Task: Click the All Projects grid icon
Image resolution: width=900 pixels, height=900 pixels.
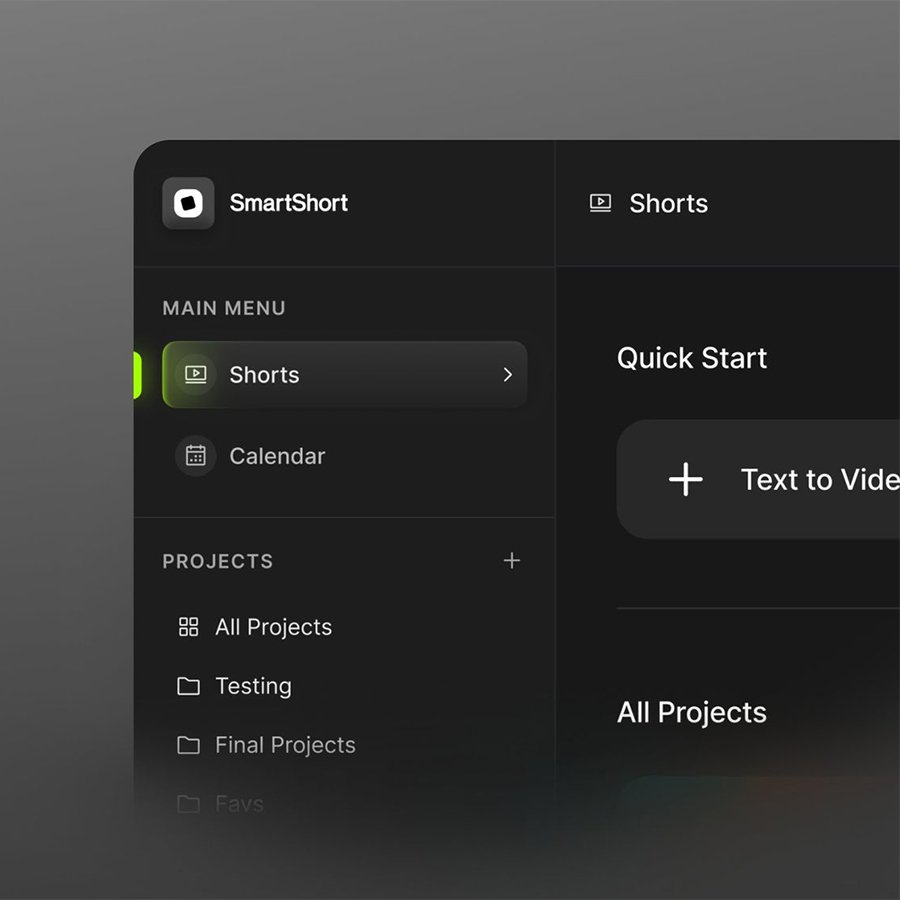Action: coord(188,627)
